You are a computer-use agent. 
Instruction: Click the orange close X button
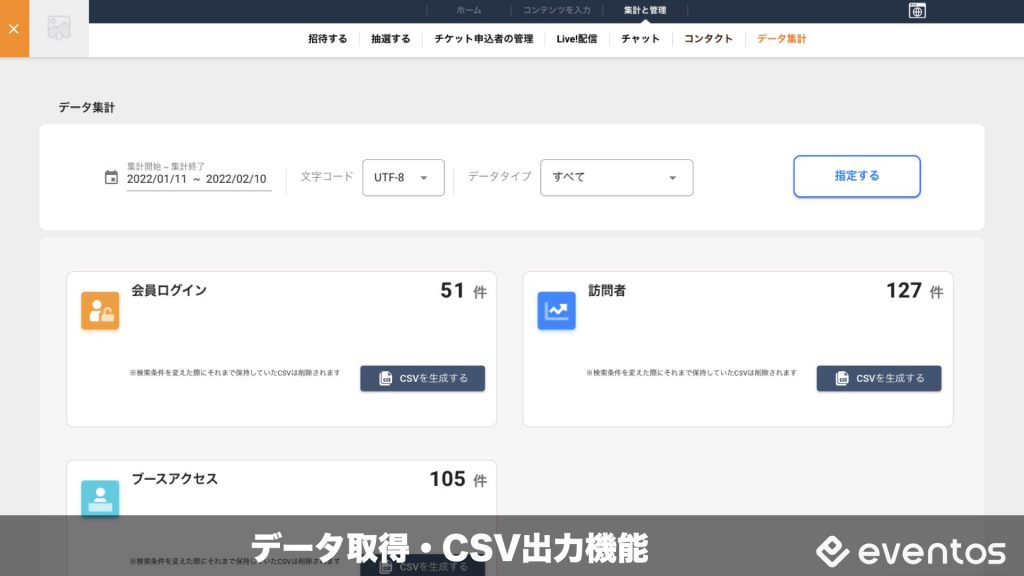[x=14, y=29]
